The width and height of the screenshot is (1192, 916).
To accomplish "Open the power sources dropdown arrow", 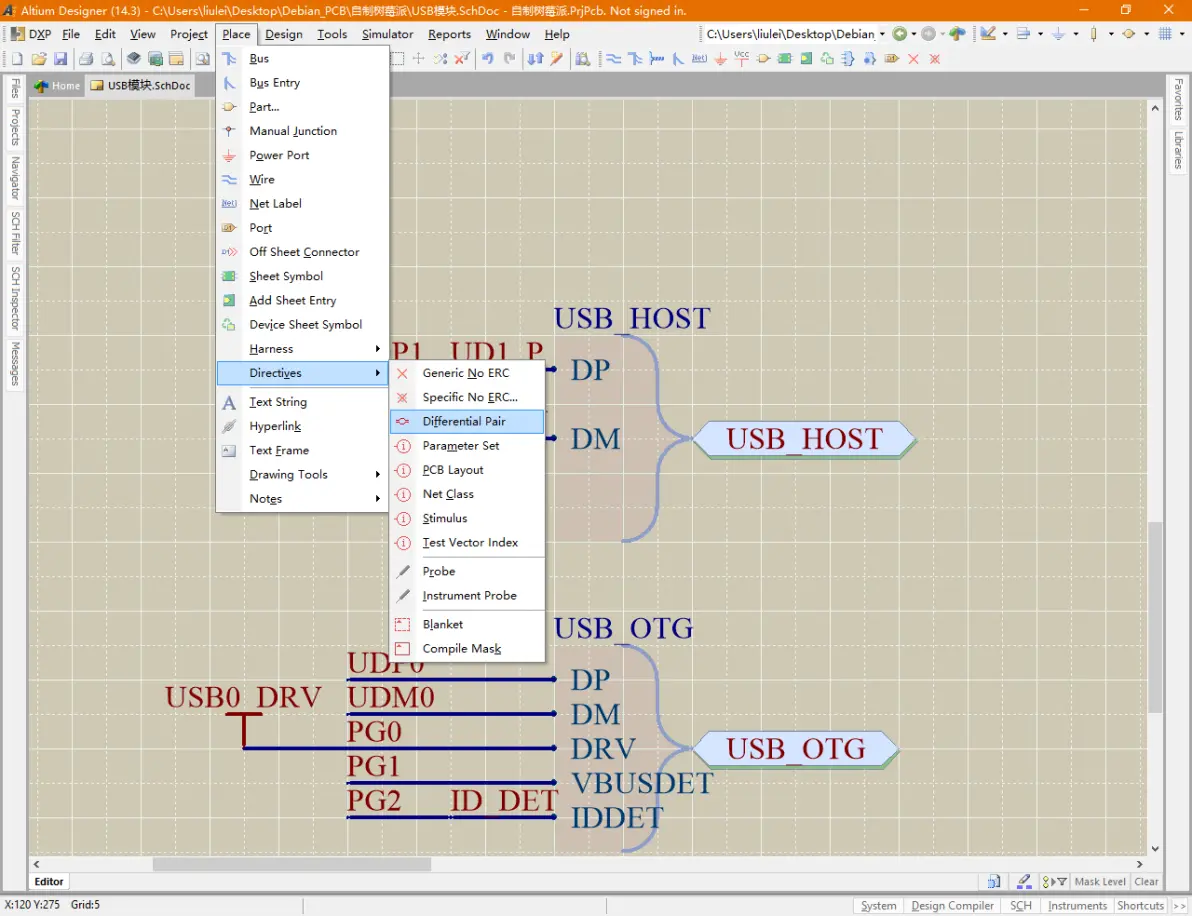I will pyautogui.click(x=1076, y=33).
